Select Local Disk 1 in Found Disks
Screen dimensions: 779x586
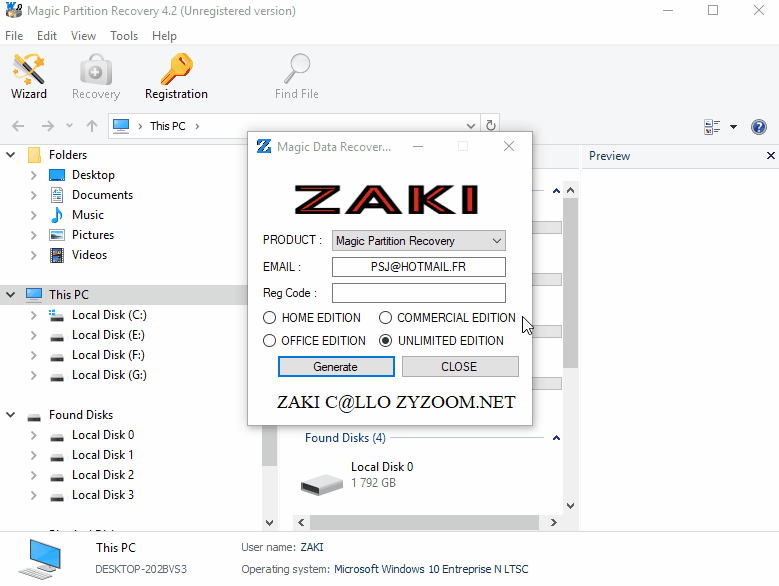(x=102, y=455)
